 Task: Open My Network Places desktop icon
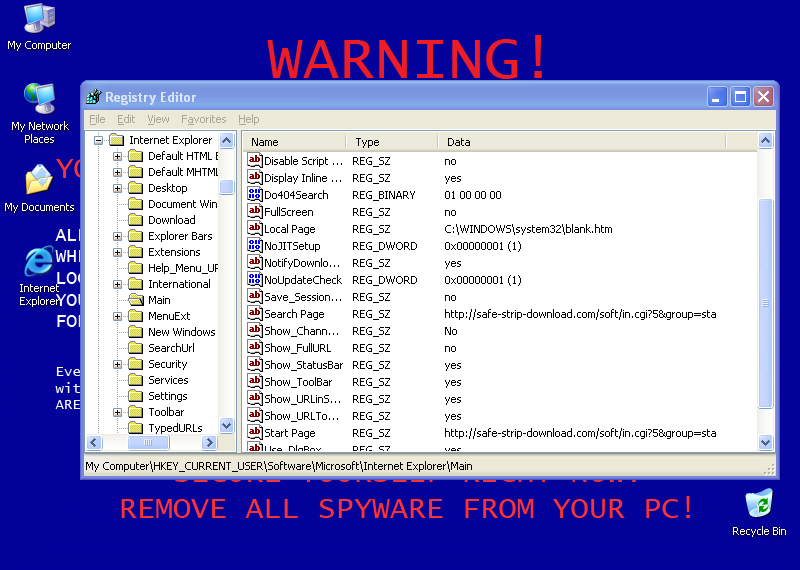39,113
